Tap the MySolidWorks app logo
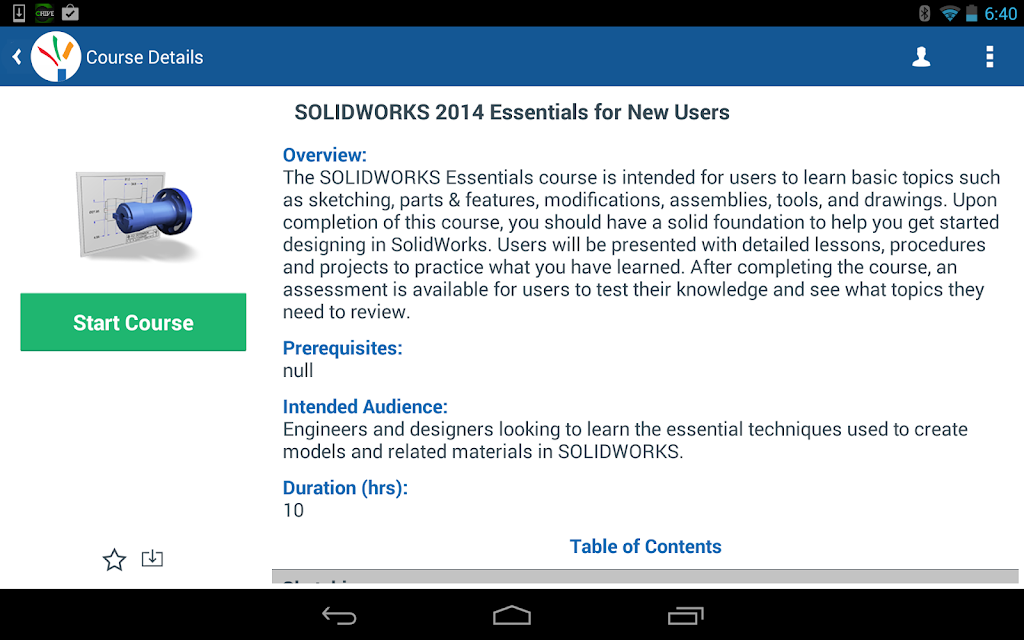The image size is (1024, 640). click(56, 57)
